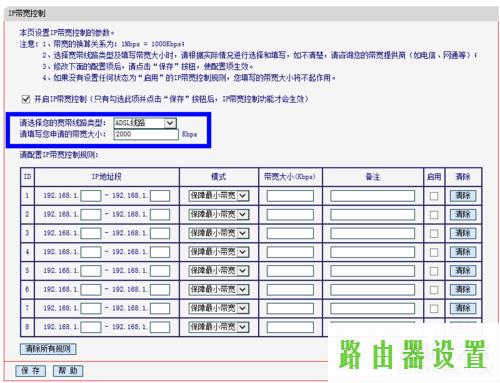Click rule 4 remarks field

click(373, 252)
